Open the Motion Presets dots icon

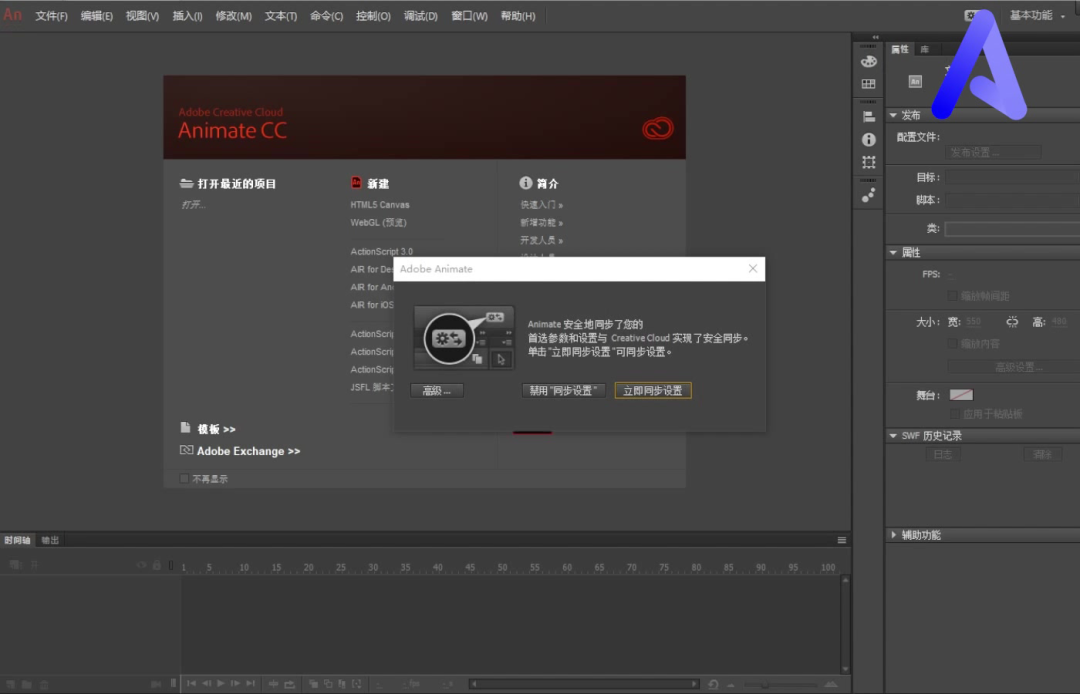(x=869, y=196)
